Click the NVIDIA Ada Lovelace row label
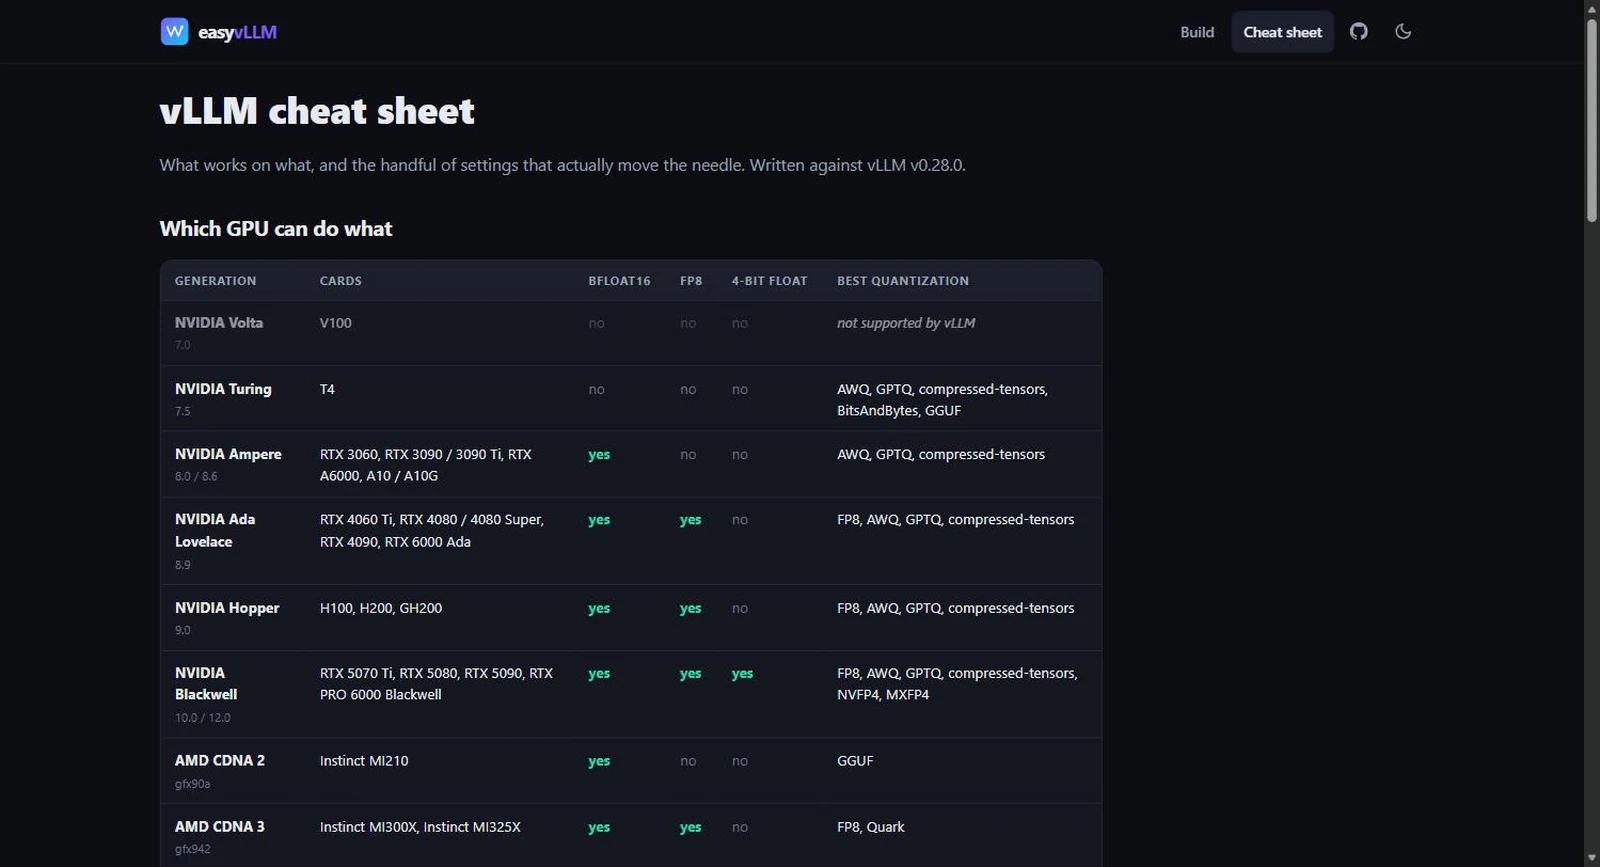 215,530
